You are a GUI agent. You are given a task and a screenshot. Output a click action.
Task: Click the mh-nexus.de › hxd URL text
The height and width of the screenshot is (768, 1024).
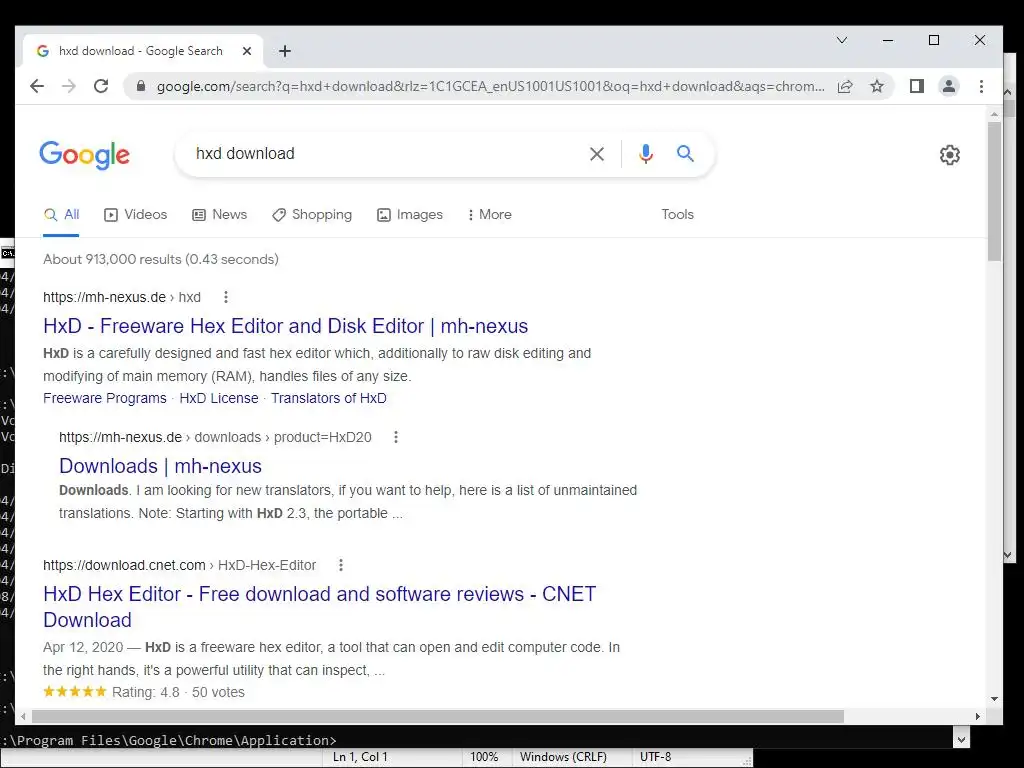click(x=122, y=297)
